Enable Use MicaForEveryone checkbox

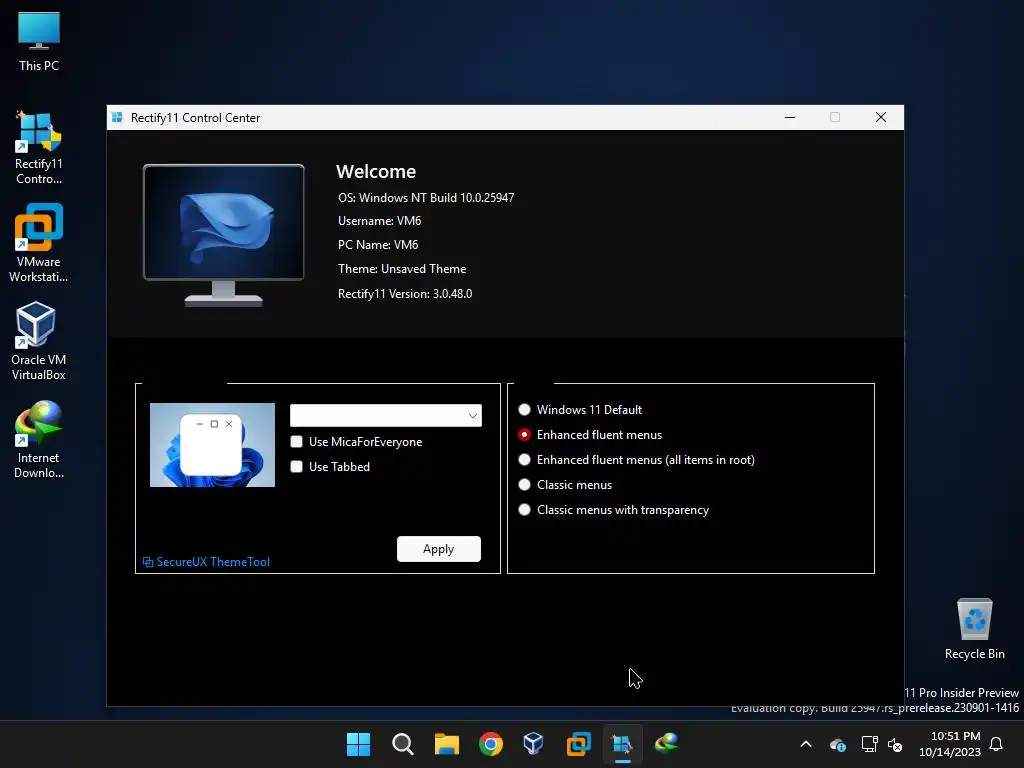(x=296, y=442)
